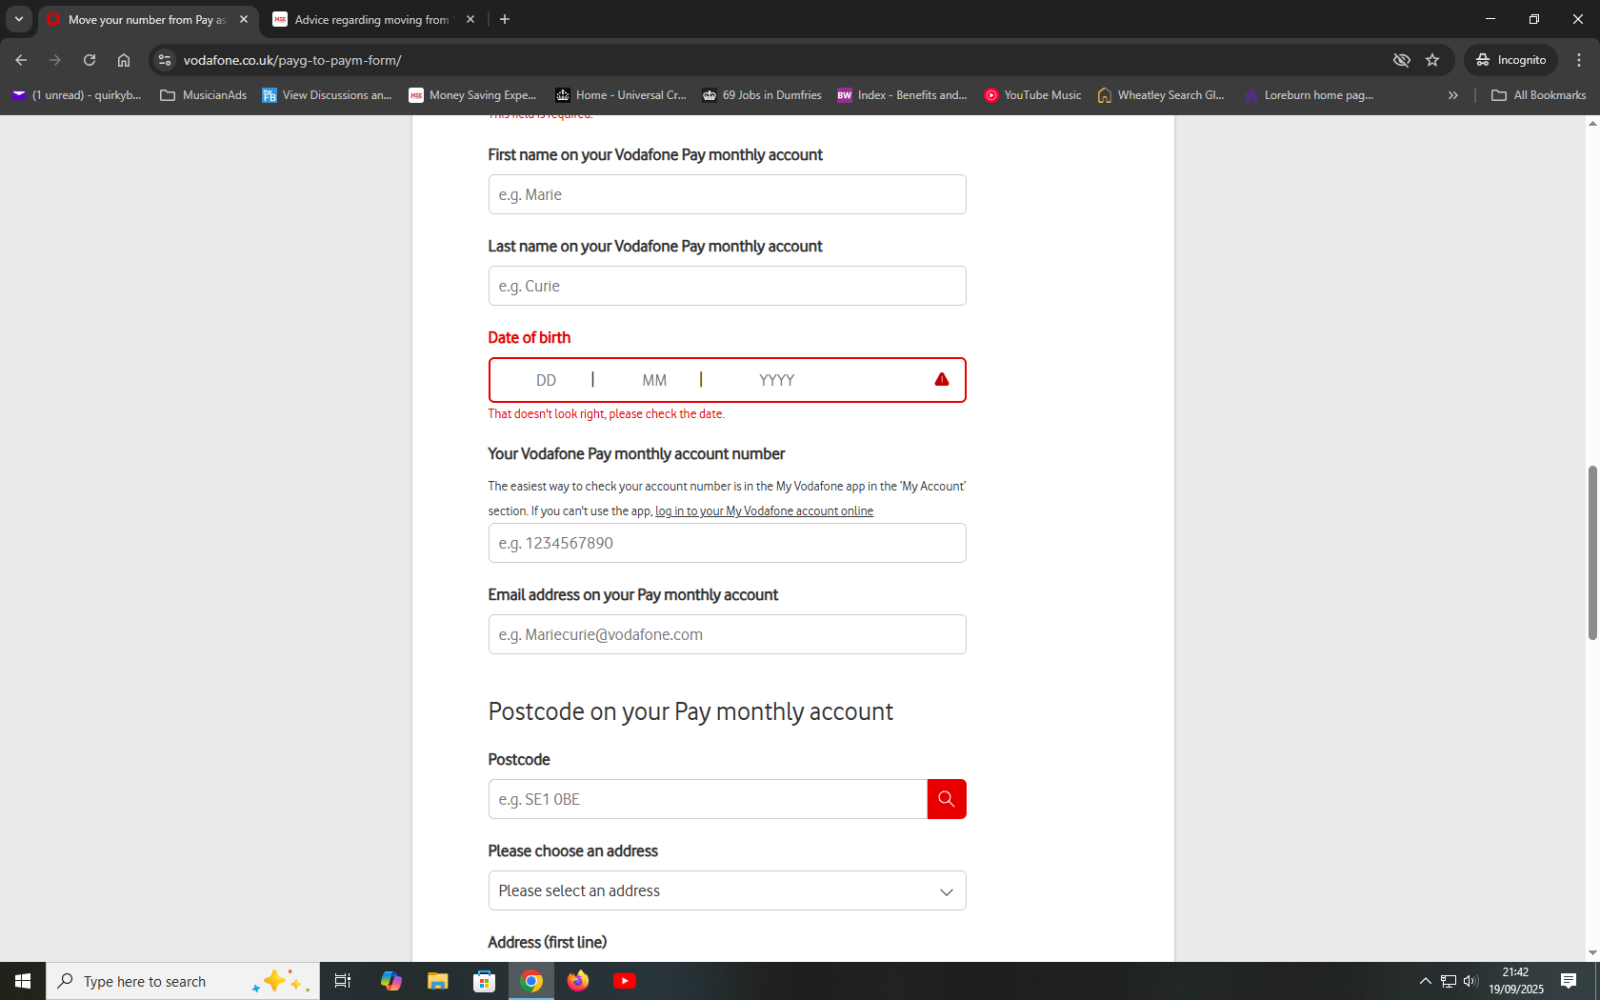The image size is (1600, 1000).
Task: Open the browser home page icon
Action: [x=123, y=60]
